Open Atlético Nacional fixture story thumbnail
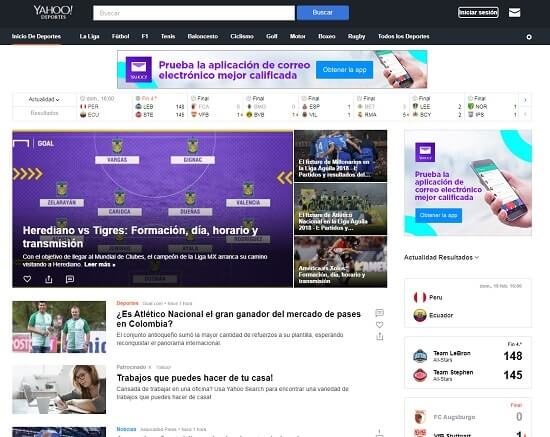Image resolution: width=550 pixels, height=437 pixels. pyautogui.click(x=341, y=209)
